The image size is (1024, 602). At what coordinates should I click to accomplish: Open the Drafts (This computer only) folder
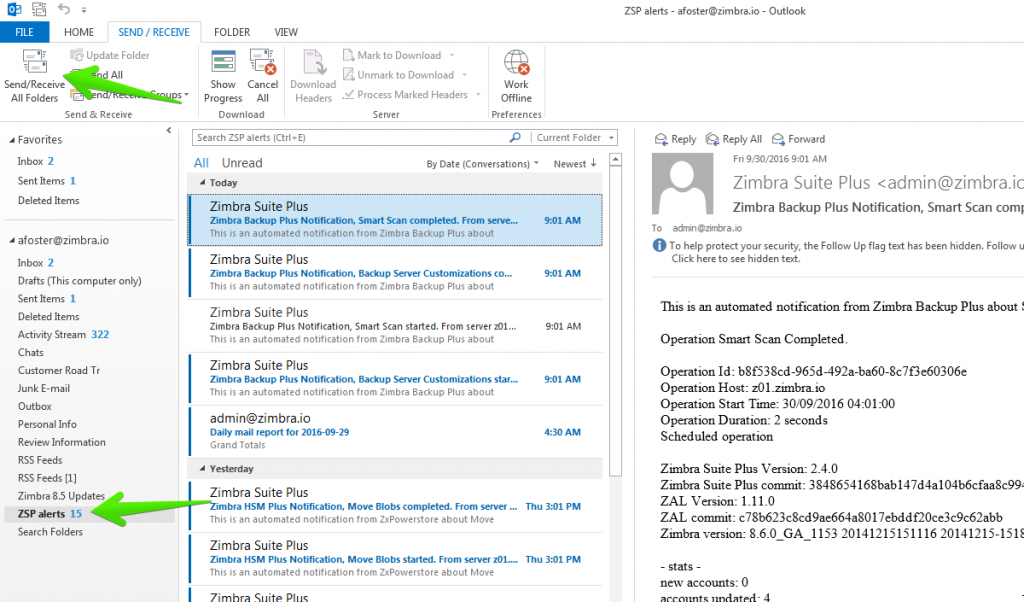pos(80,281)
